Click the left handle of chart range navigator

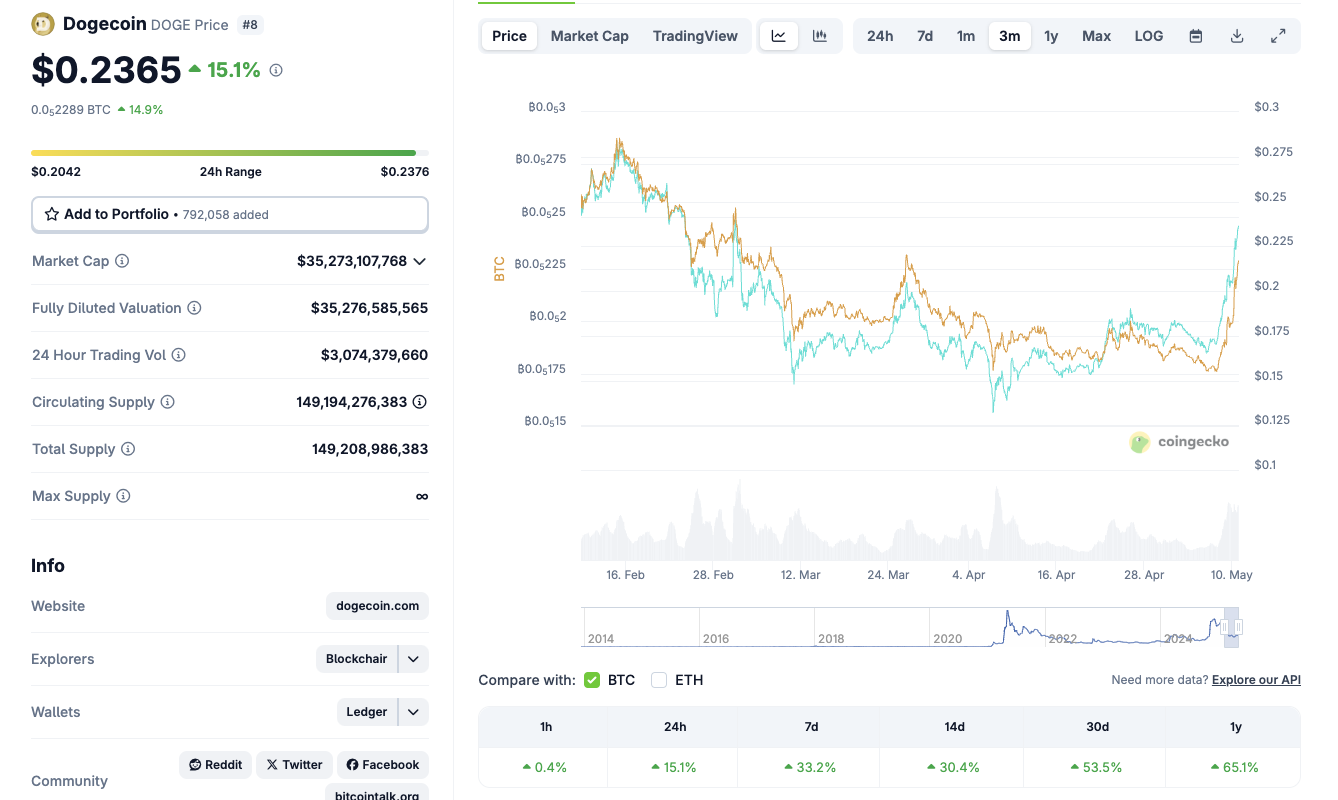(x=1224, y=628)
